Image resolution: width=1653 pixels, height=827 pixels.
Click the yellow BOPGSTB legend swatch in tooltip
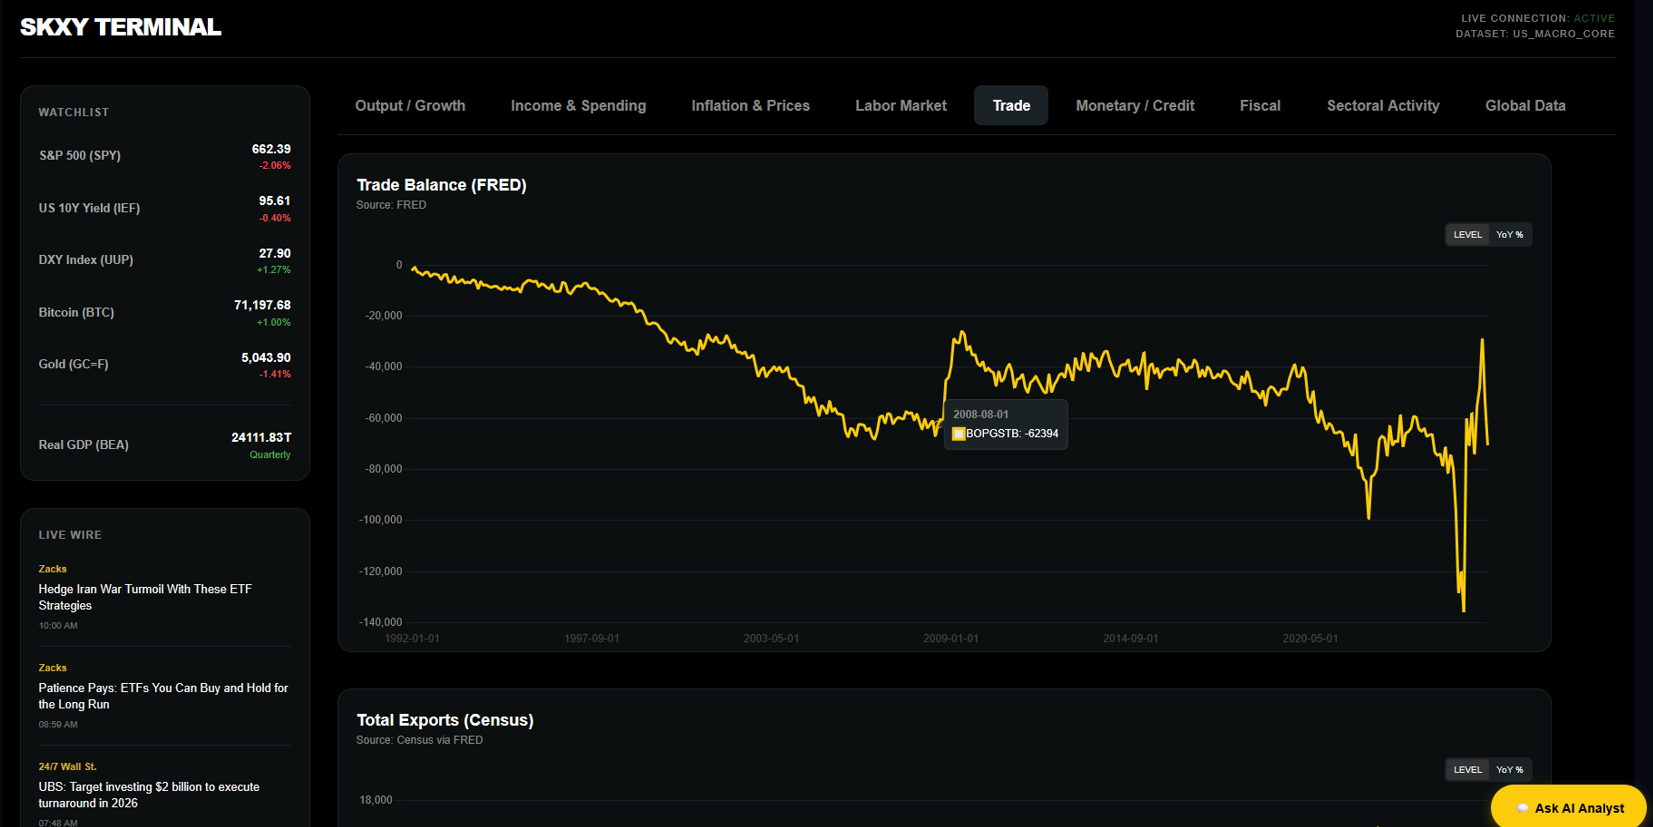(x=958, y=434)
